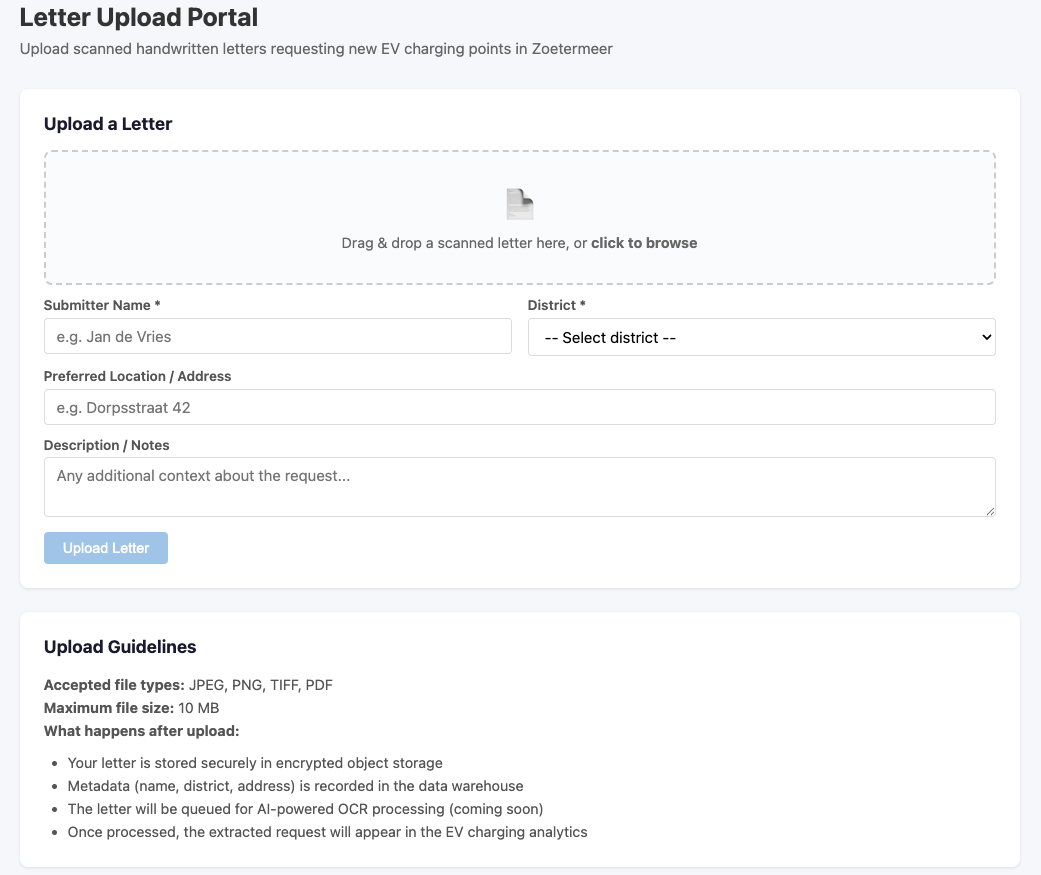Click the District dropdown chevron arrow
The height and width of the screenshot is (875, 1041).
[x=986, y=338]
